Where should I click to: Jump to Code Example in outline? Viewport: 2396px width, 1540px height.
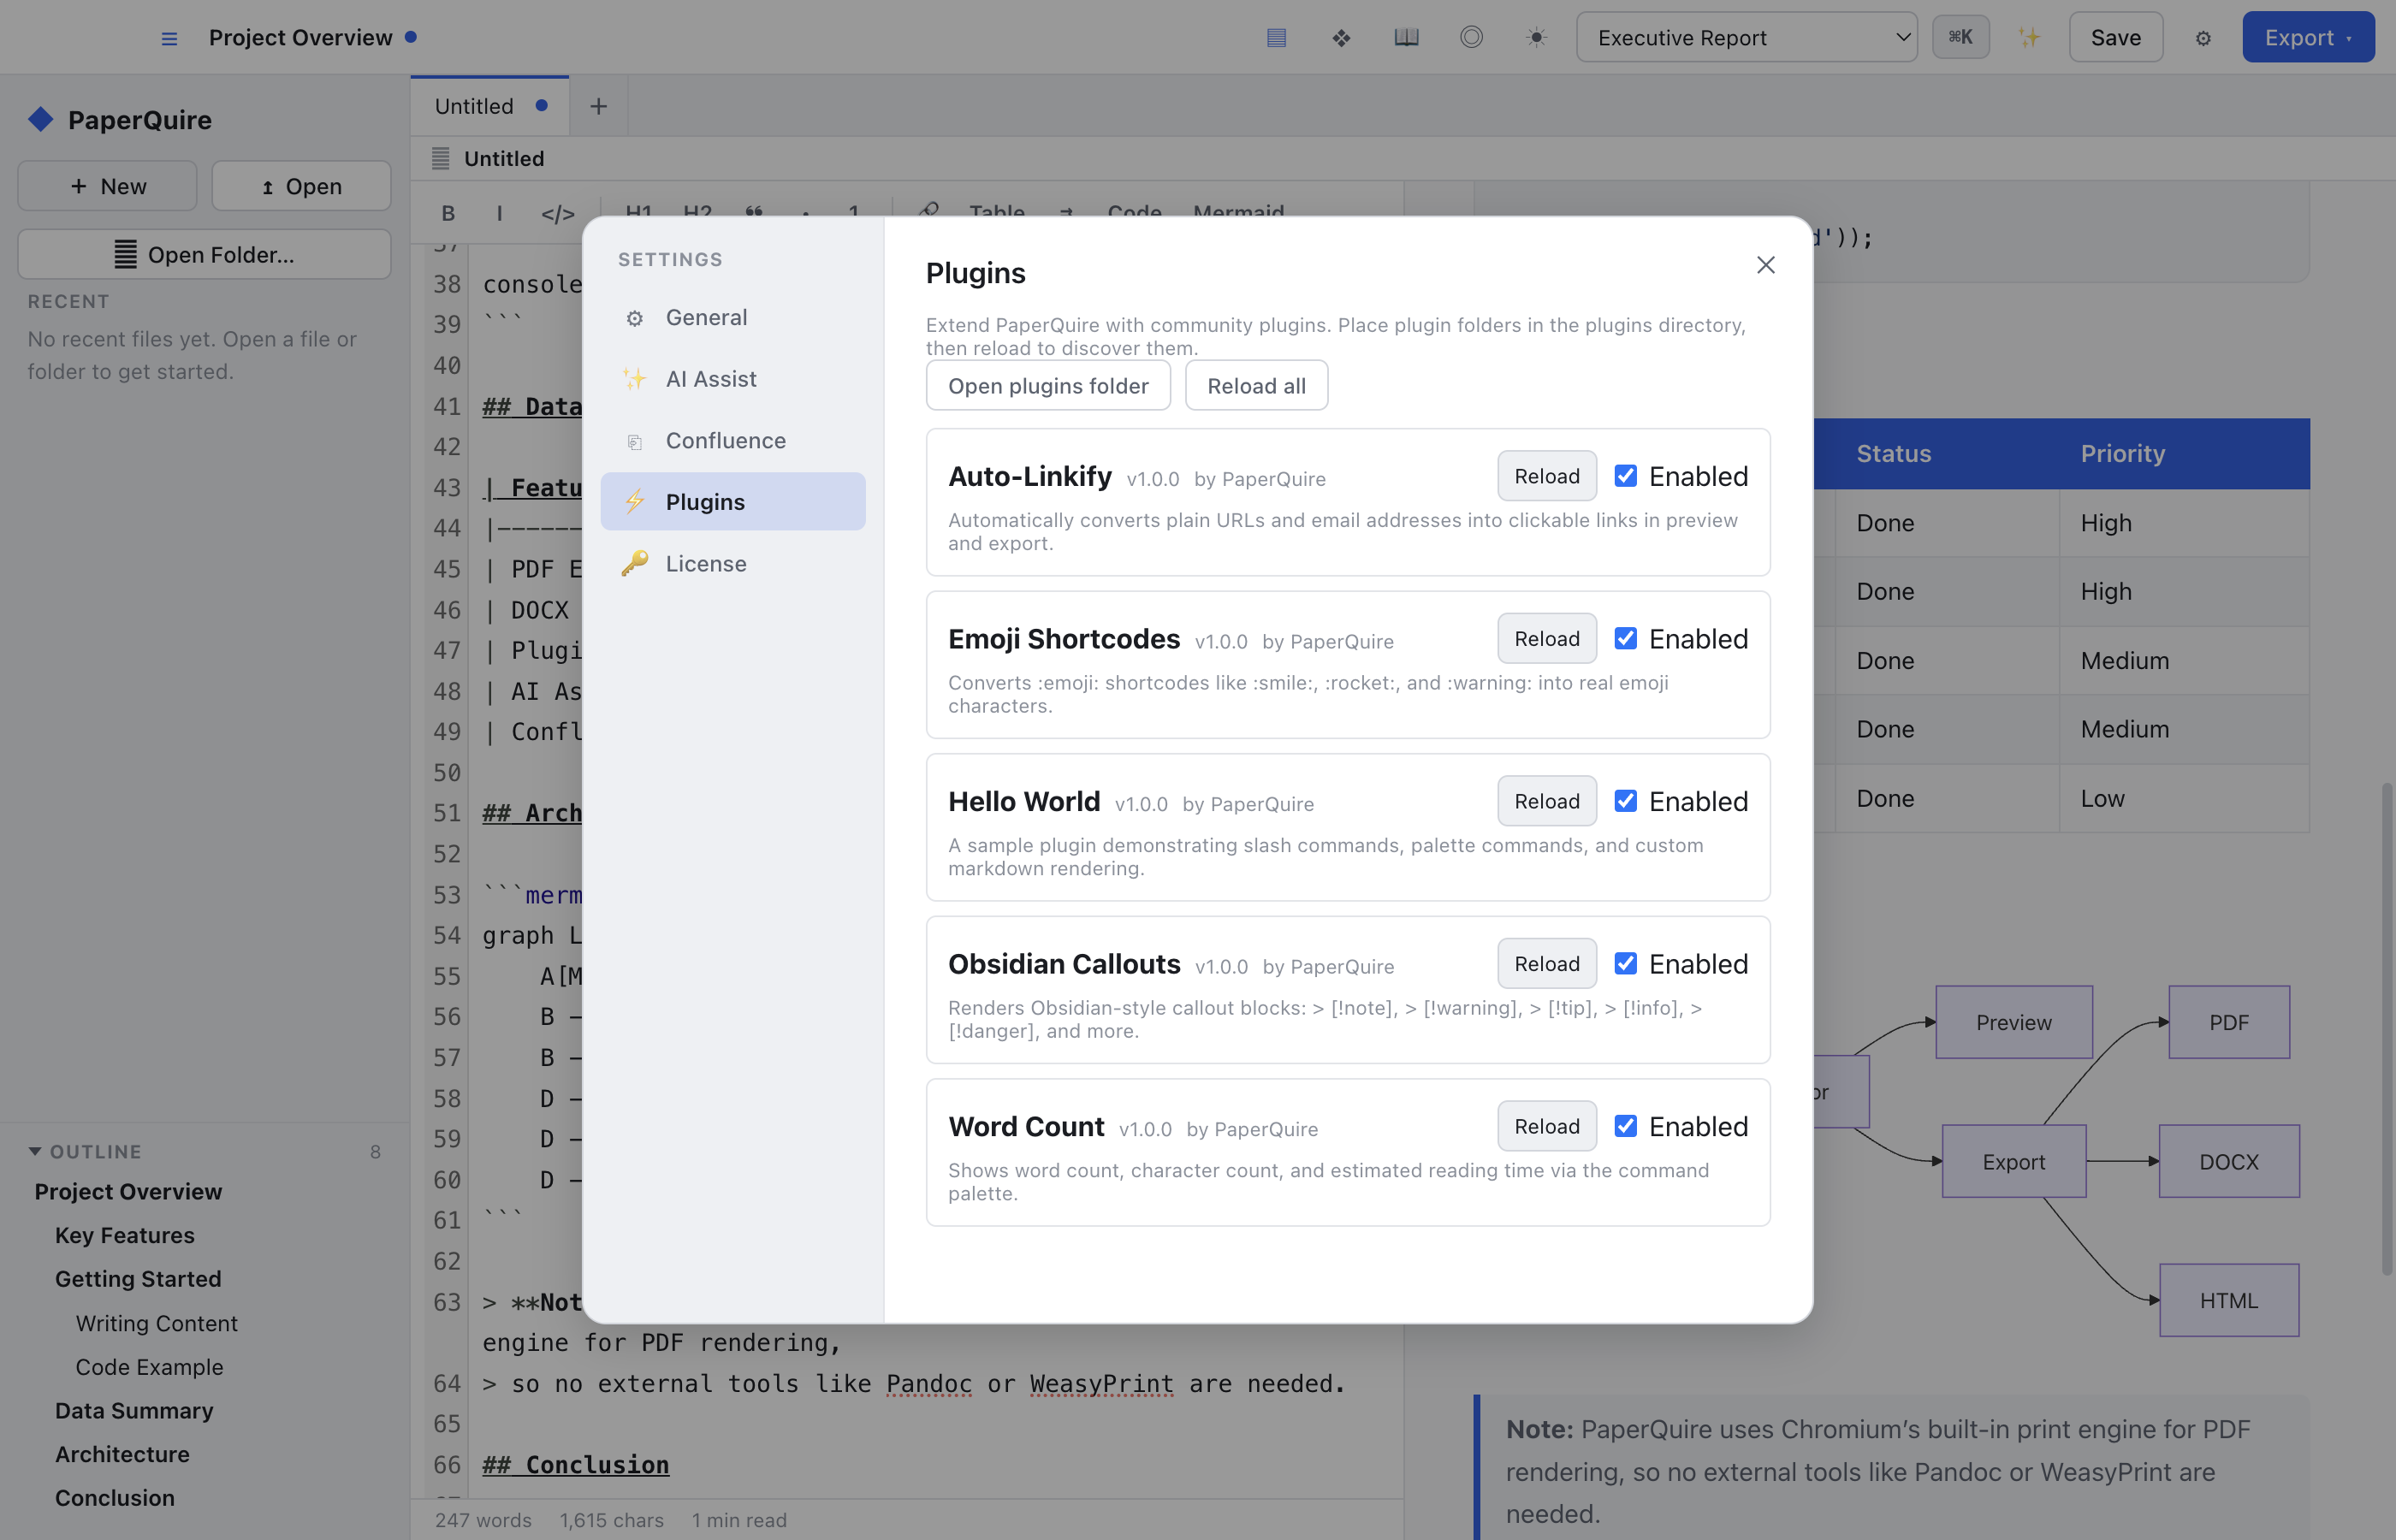[x=150, y=1366]
